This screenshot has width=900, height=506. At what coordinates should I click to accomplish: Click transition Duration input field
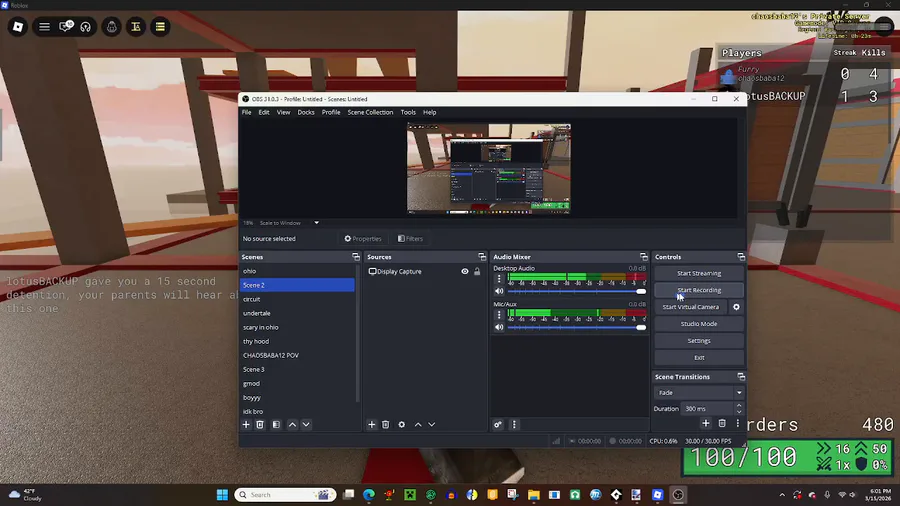click(x=706, y=408)
